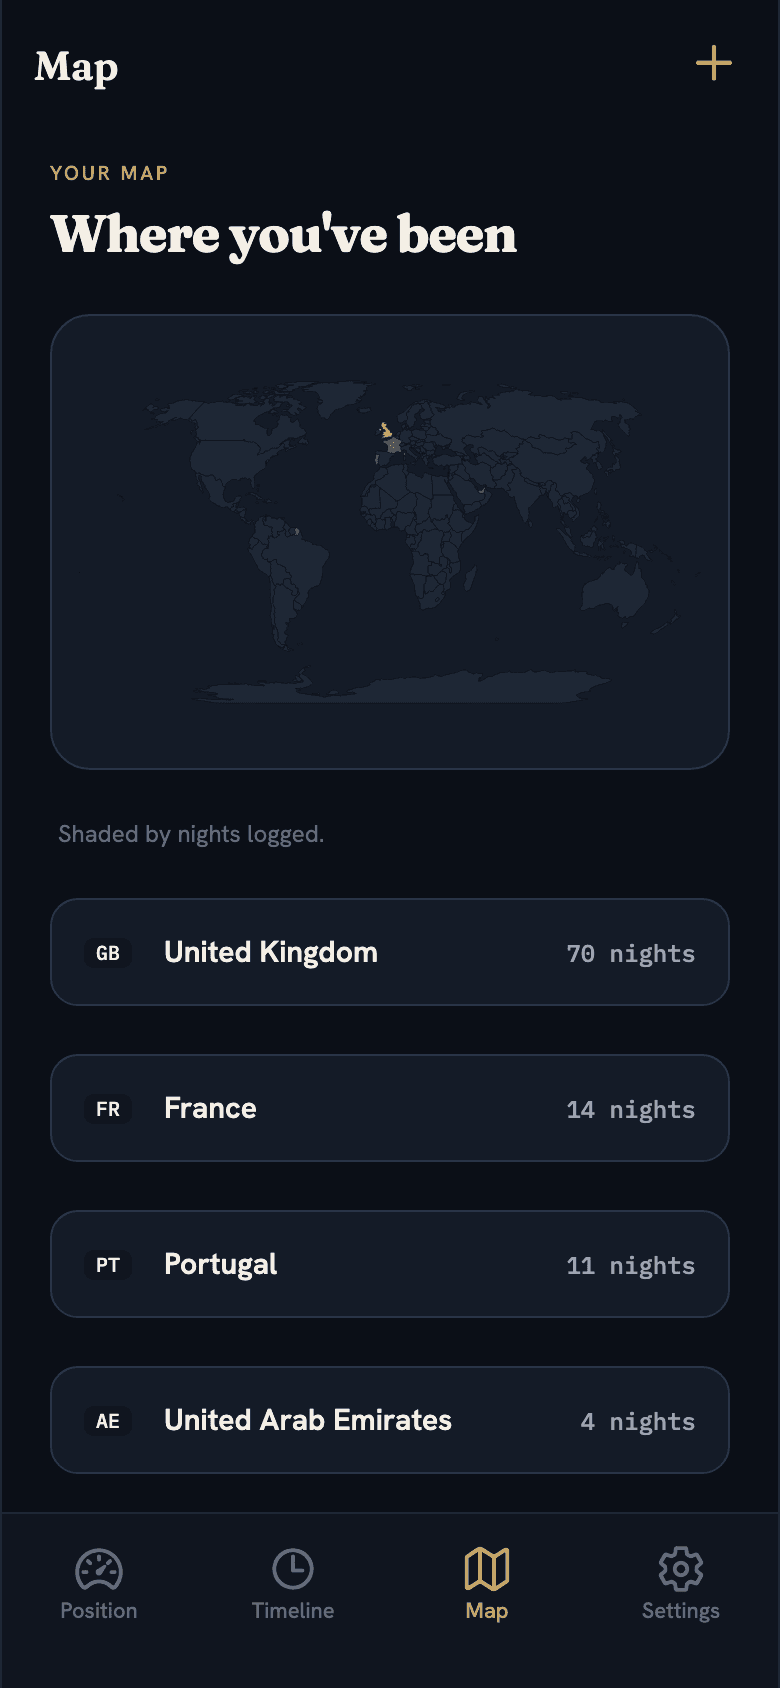Select the Portugal country card
This screenshot has width=780, height=1688.
point(390,1264)
